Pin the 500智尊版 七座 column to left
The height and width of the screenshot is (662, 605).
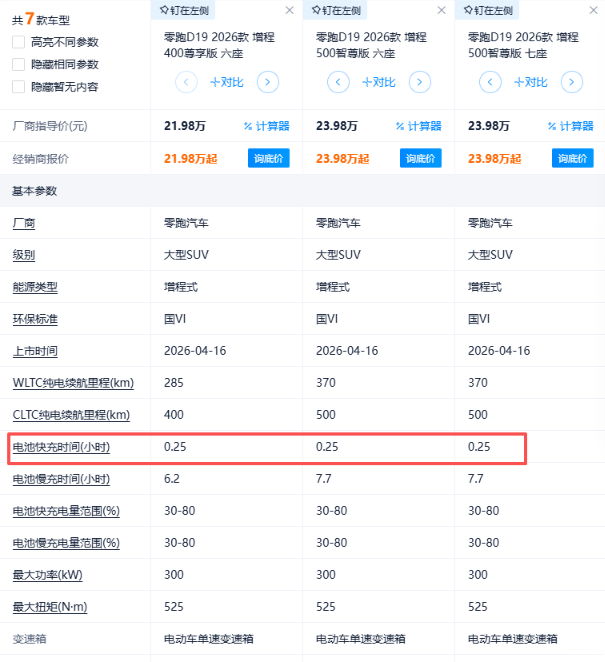coord(488,10)
